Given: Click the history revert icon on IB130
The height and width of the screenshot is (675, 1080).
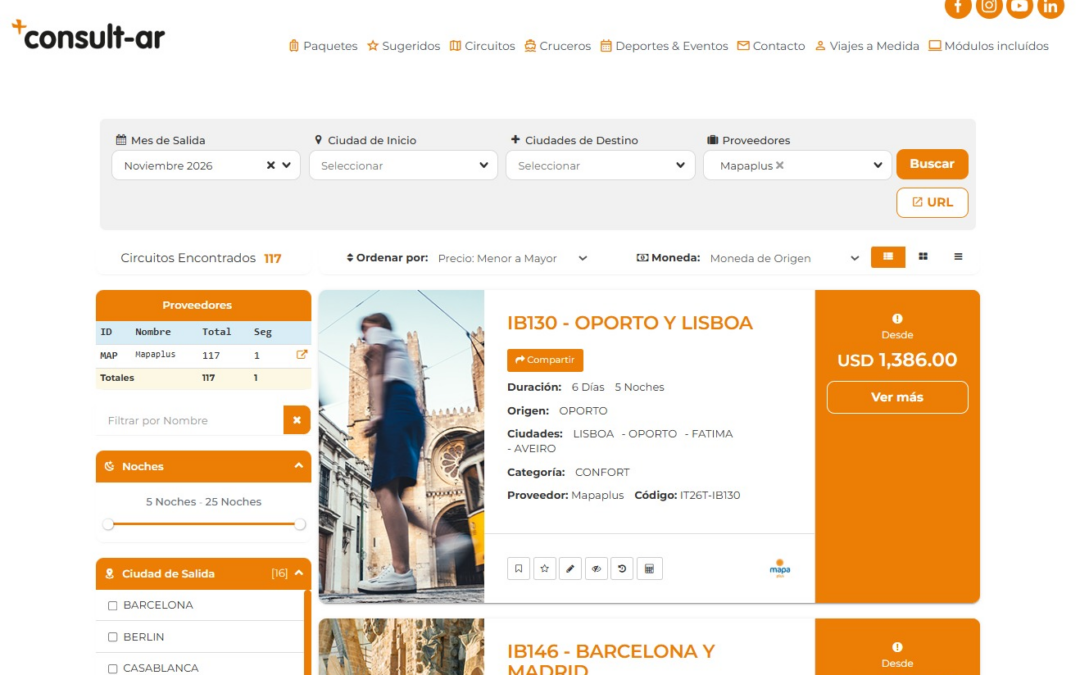Looking at the screenshot, I should pos(622,569).
